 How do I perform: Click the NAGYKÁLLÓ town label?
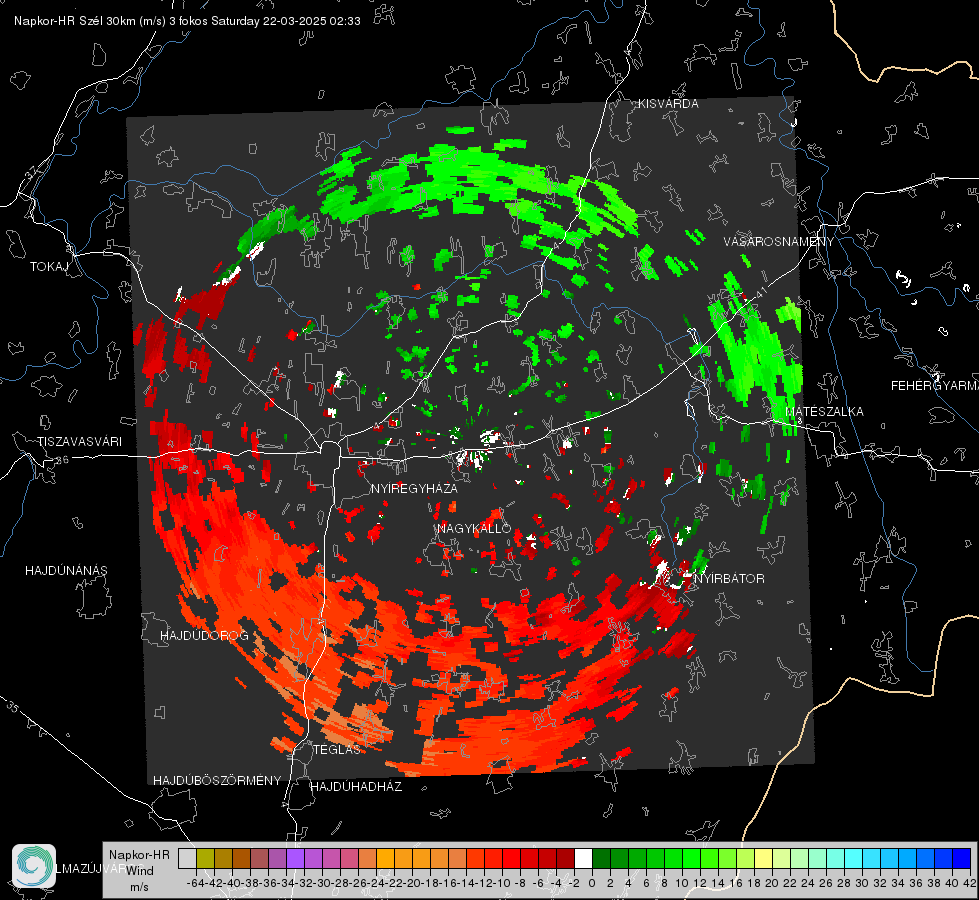[474, 528]
